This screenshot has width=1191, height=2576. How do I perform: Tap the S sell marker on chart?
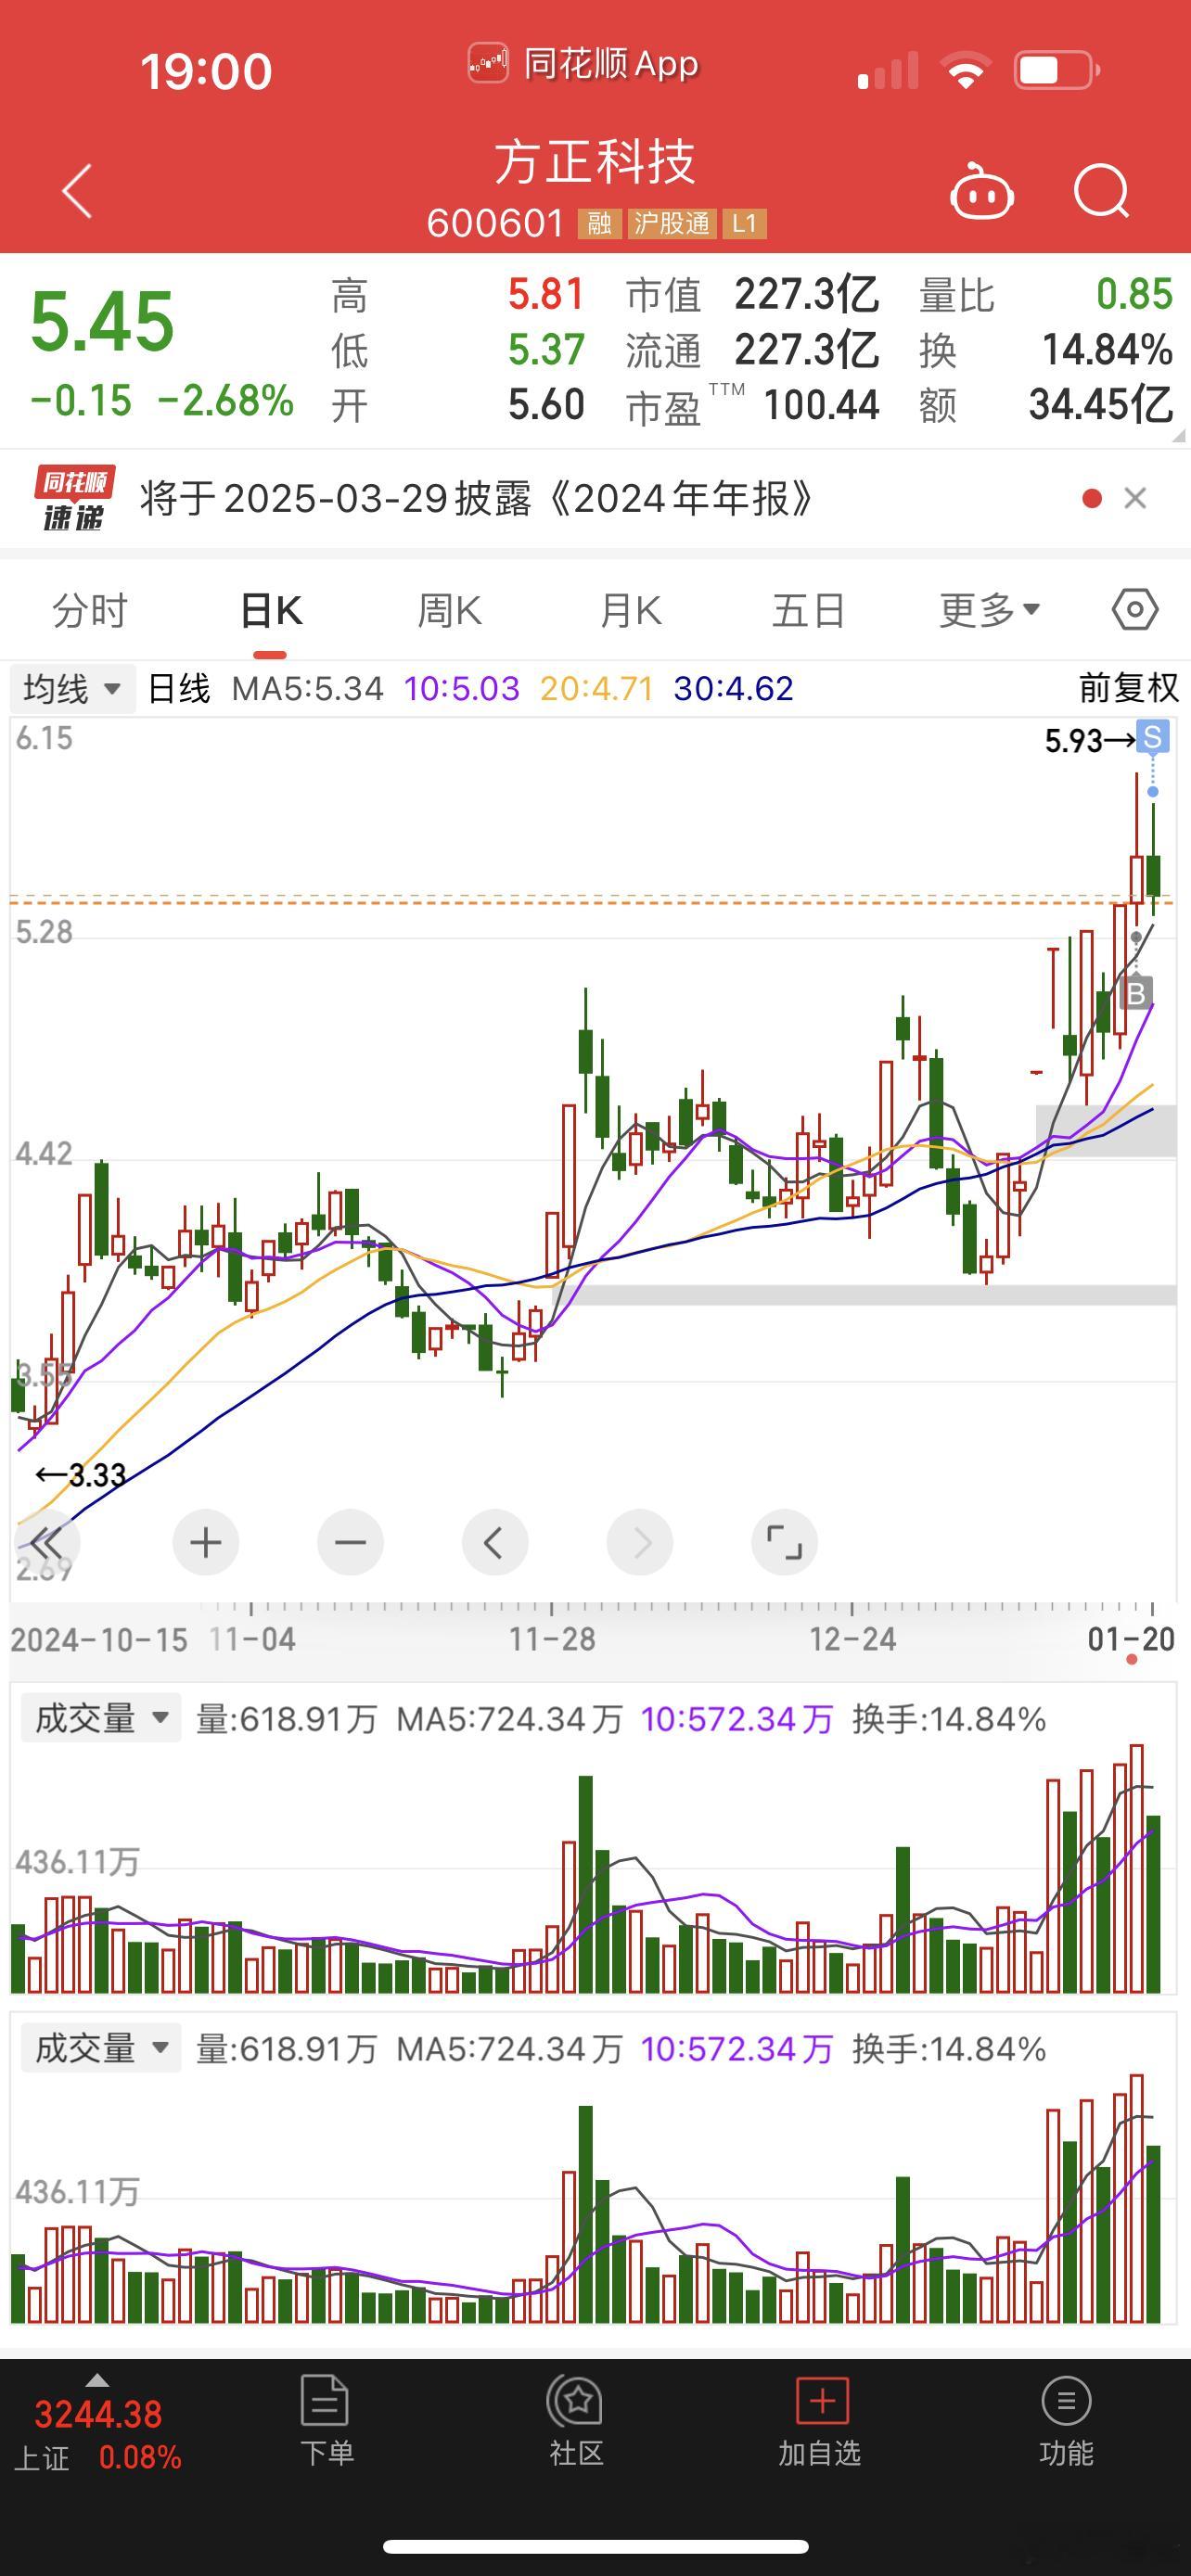click(x=1153, y=738)
